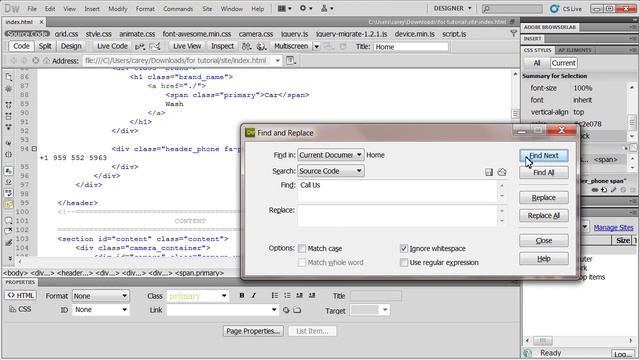The height and width of the screenshot is (360, 640).
Task: Click the browse folder icon beside Link field
Action: click(x=297, y=310)
